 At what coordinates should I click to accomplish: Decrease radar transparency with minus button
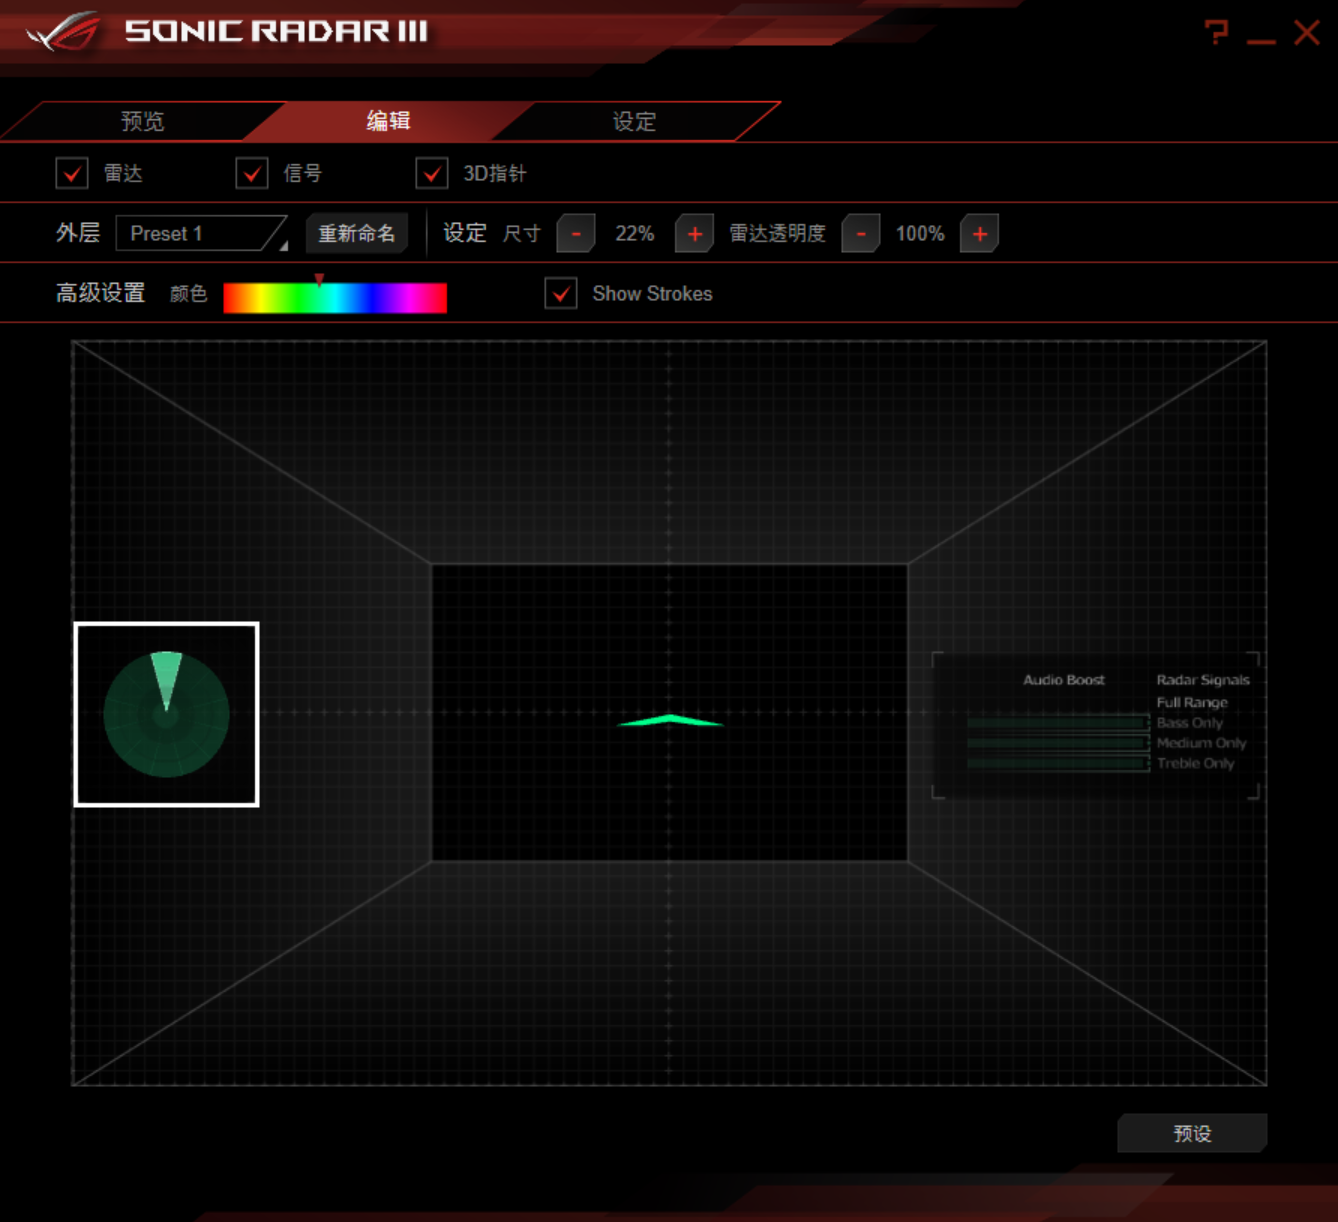(860, 234)
